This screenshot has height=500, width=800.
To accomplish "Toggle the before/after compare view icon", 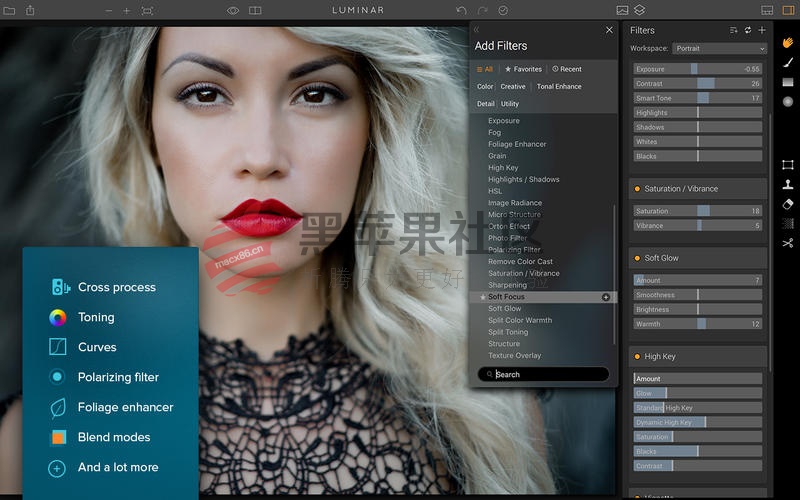I will (x=255, y=10).
